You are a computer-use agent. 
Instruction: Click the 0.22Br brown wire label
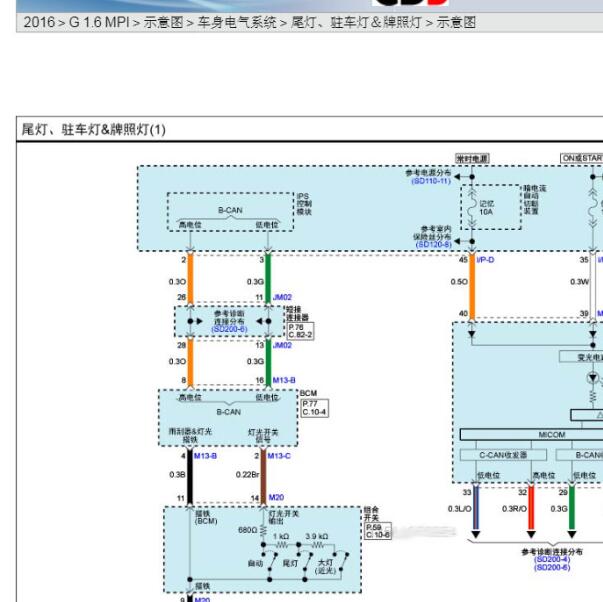click(x=247, y=475)
